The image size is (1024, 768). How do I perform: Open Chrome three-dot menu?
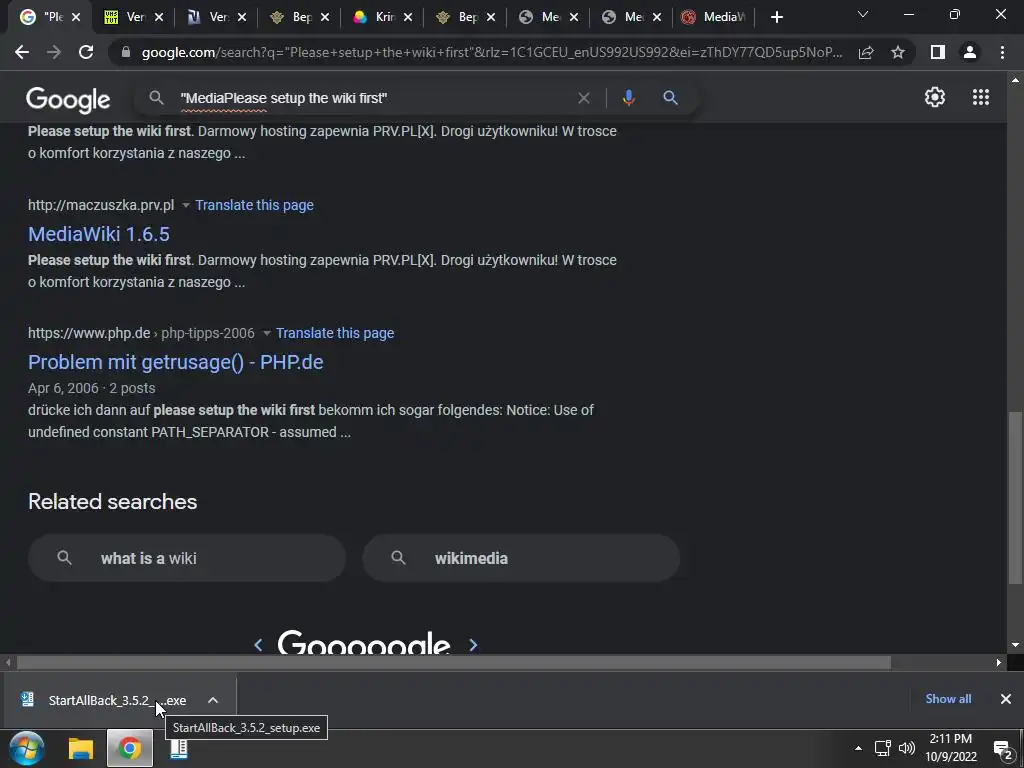point(1002,52)
